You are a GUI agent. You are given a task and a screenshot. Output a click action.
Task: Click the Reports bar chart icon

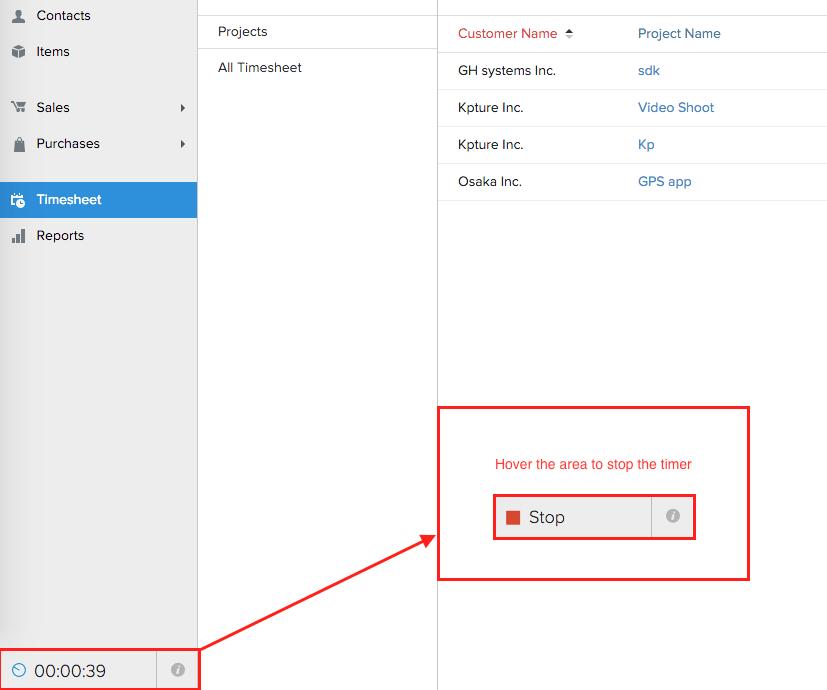[18, 236]
